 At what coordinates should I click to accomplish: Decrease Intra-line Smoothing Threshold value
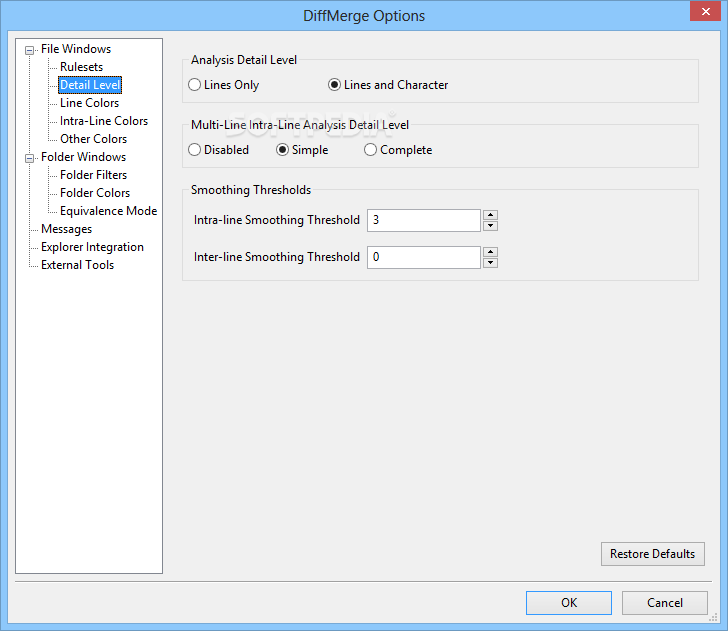pyautogui.click(x=490, y=226)
